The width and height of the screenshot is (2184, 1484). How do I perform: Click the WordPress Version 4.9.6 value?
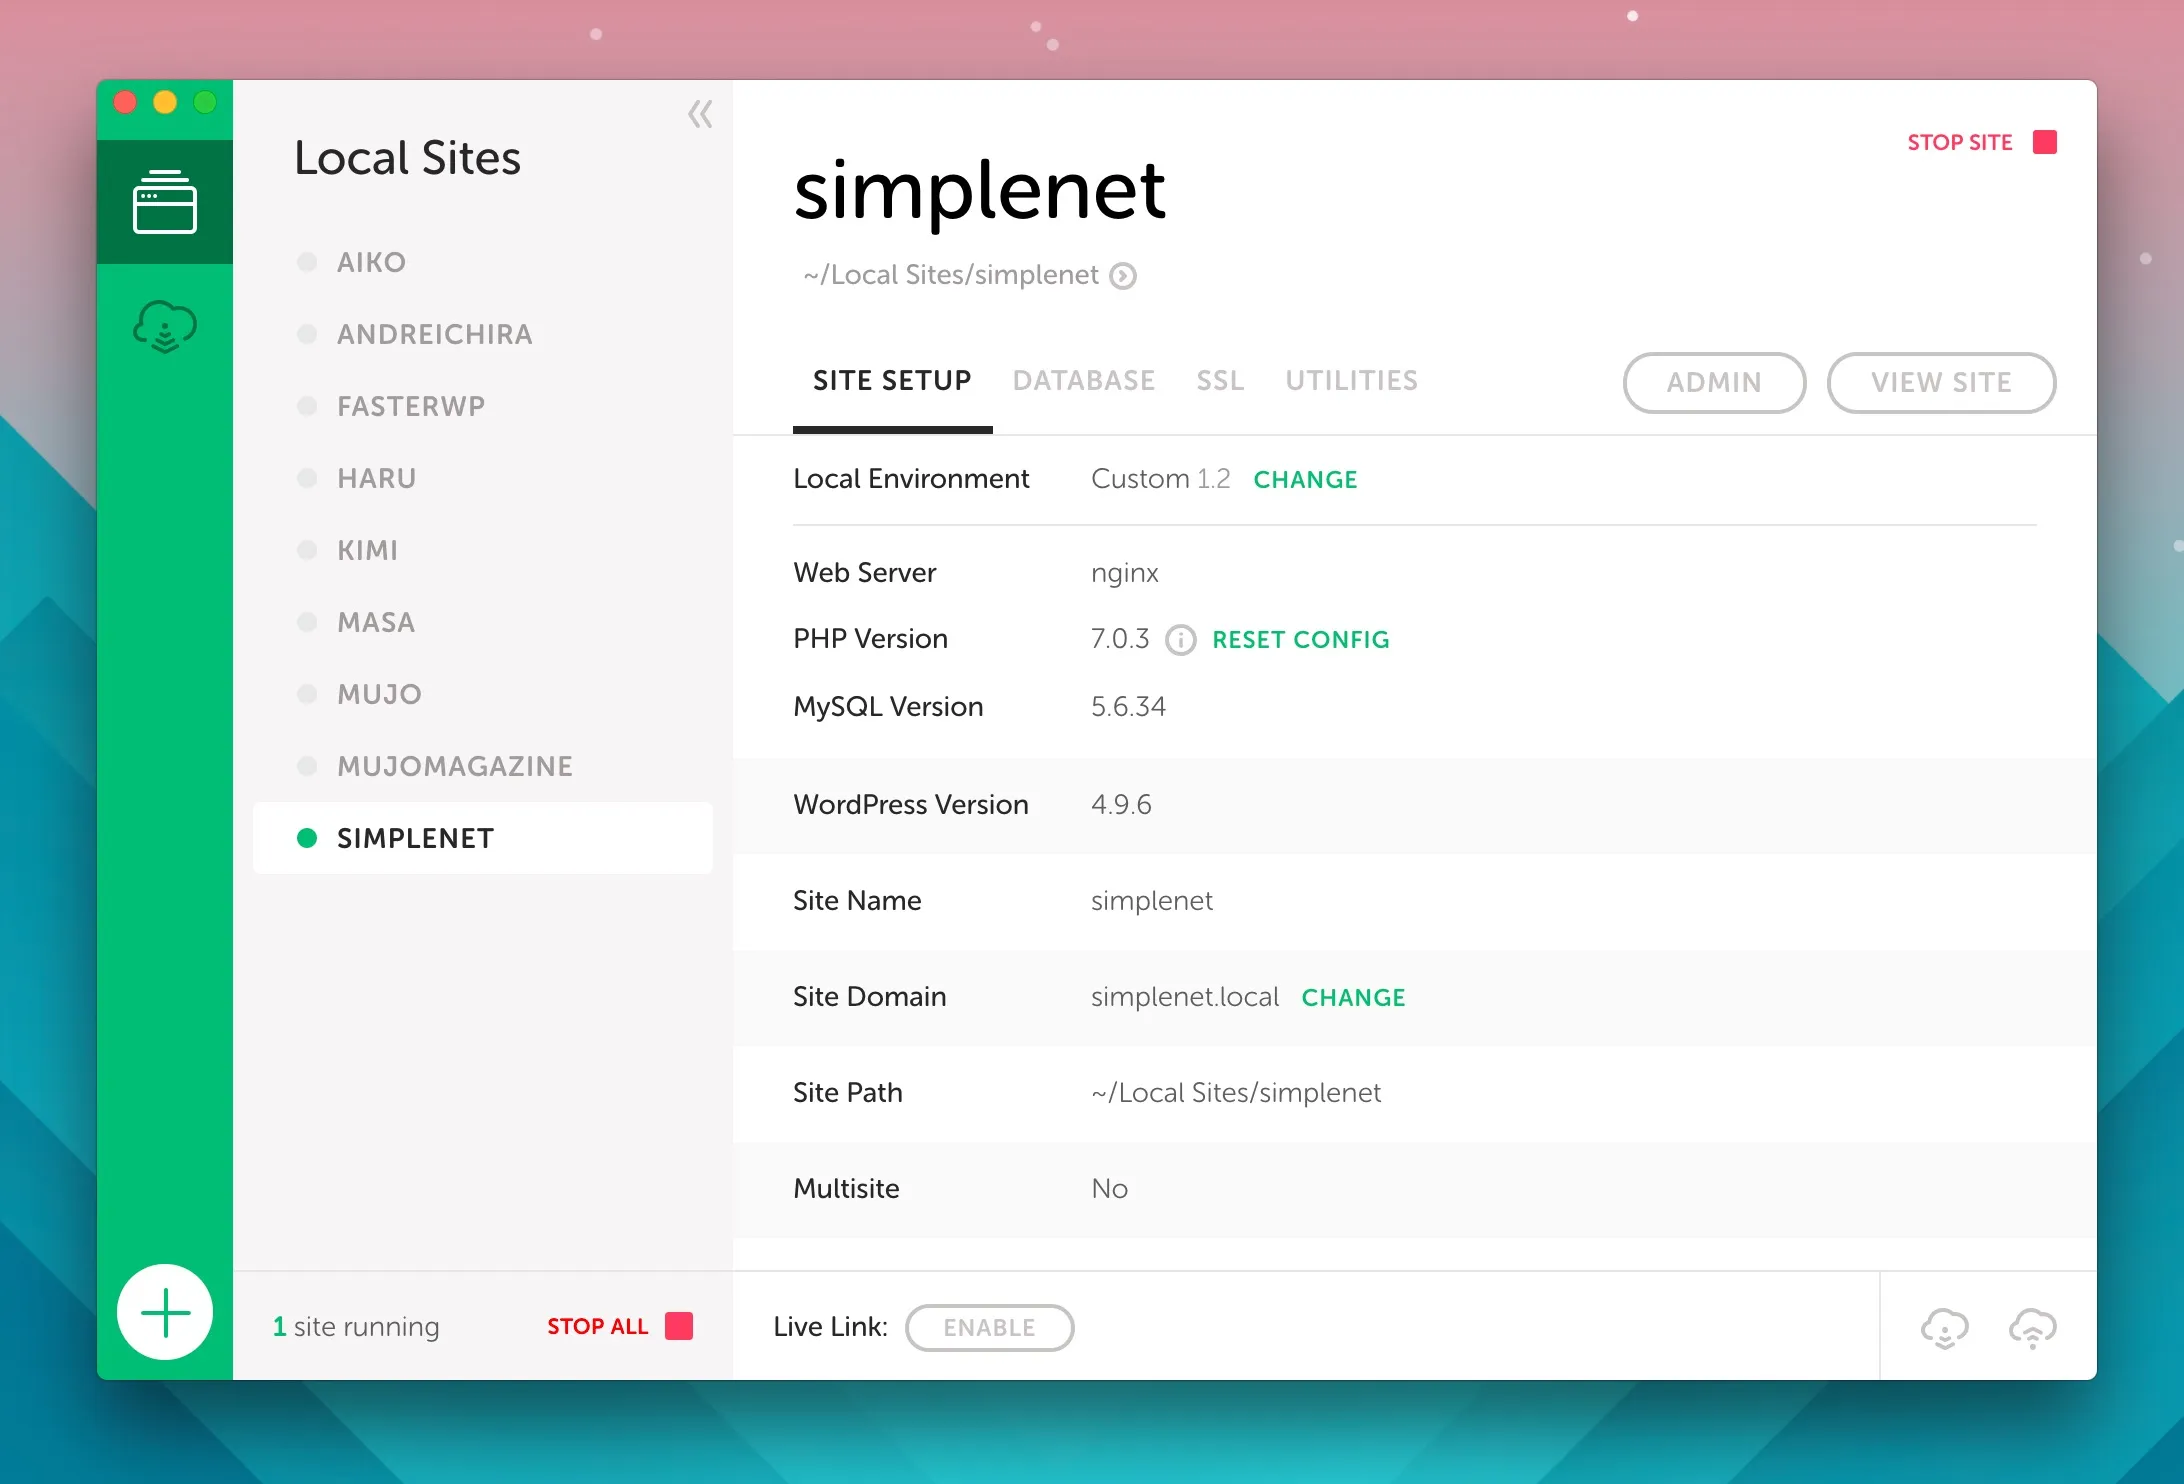[1121, 805]
